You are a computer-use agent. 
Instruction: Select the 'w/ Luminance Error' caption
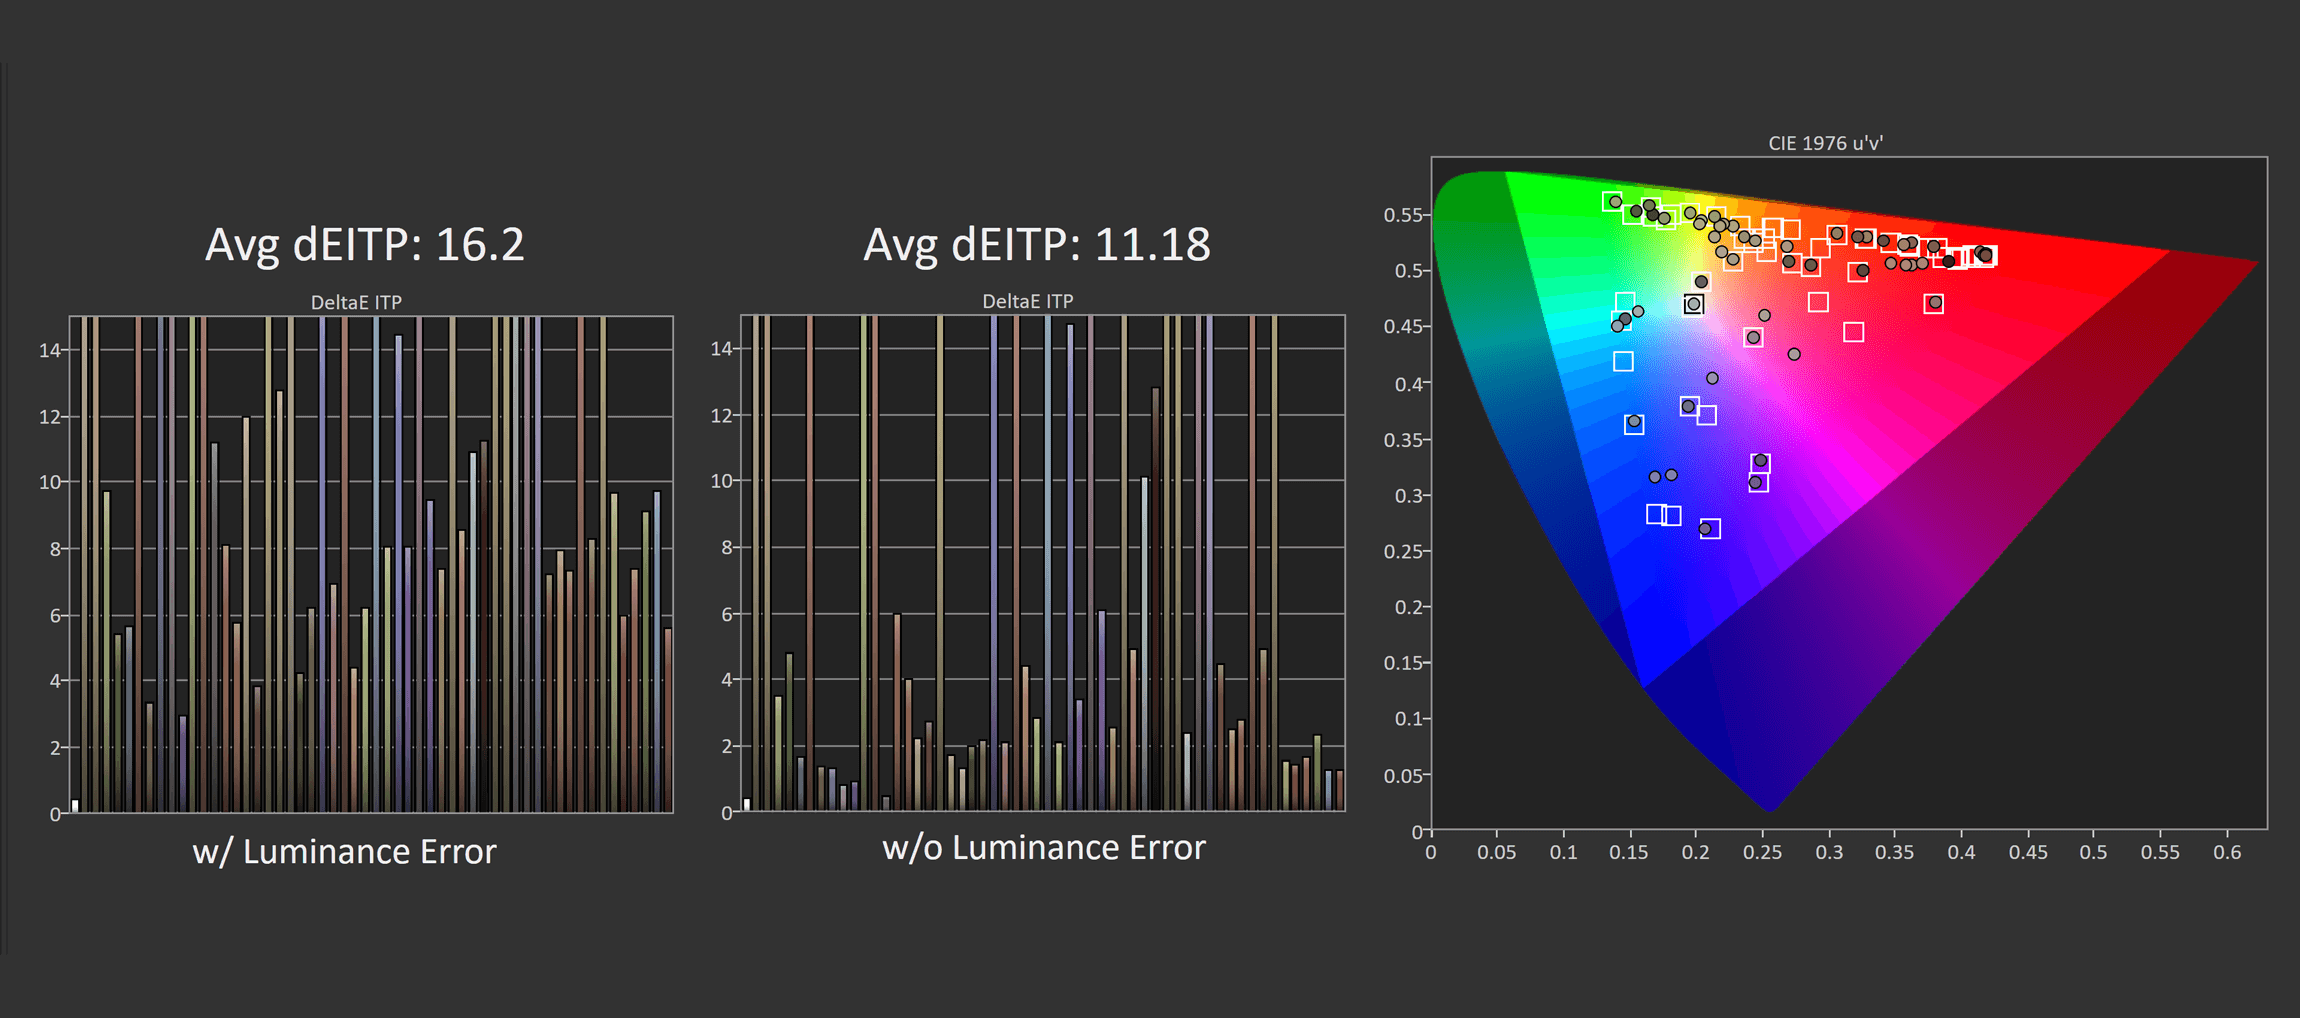pos(344,852)
